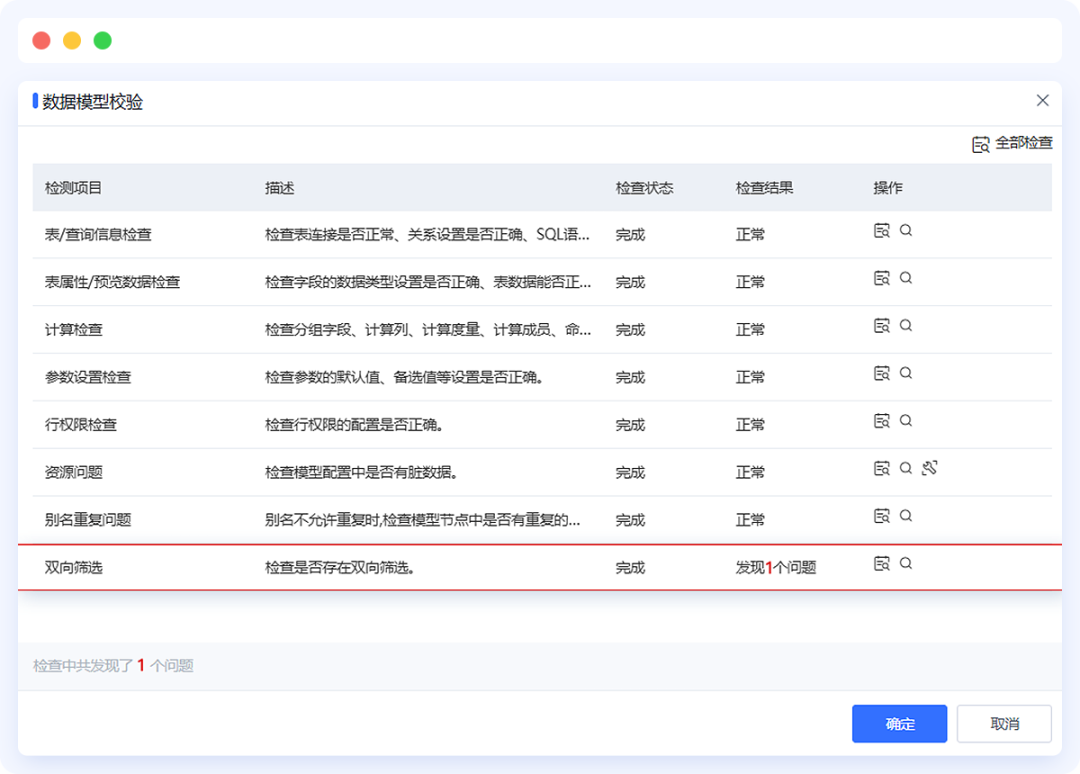Select the 资源问题 table row
This screenshot has height=774, width=1080.
[450, 467]
